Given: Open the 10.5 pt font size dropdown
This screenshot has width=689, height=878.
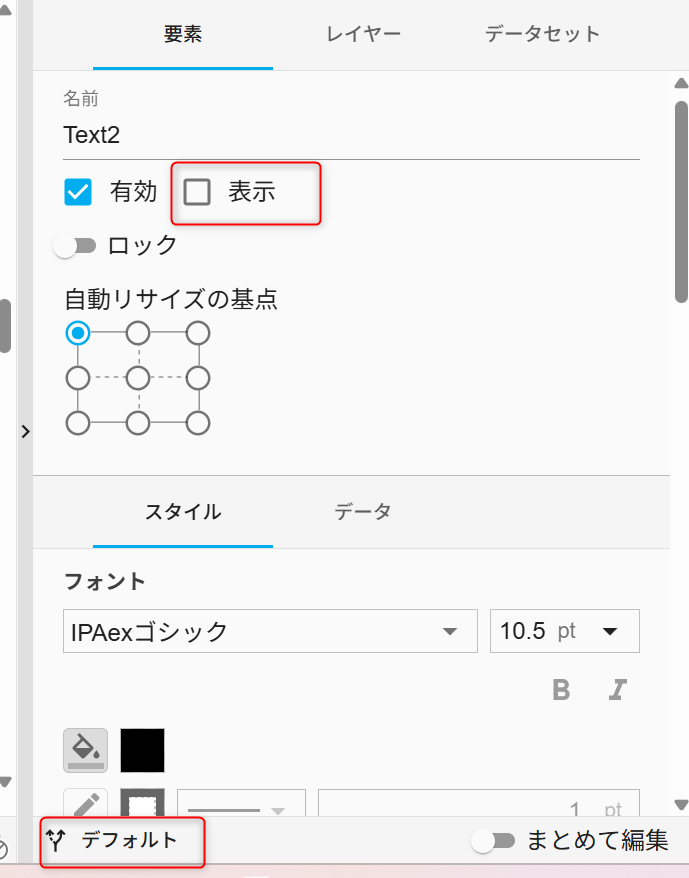Looking at the screenshot, I should tap(565, 631).
